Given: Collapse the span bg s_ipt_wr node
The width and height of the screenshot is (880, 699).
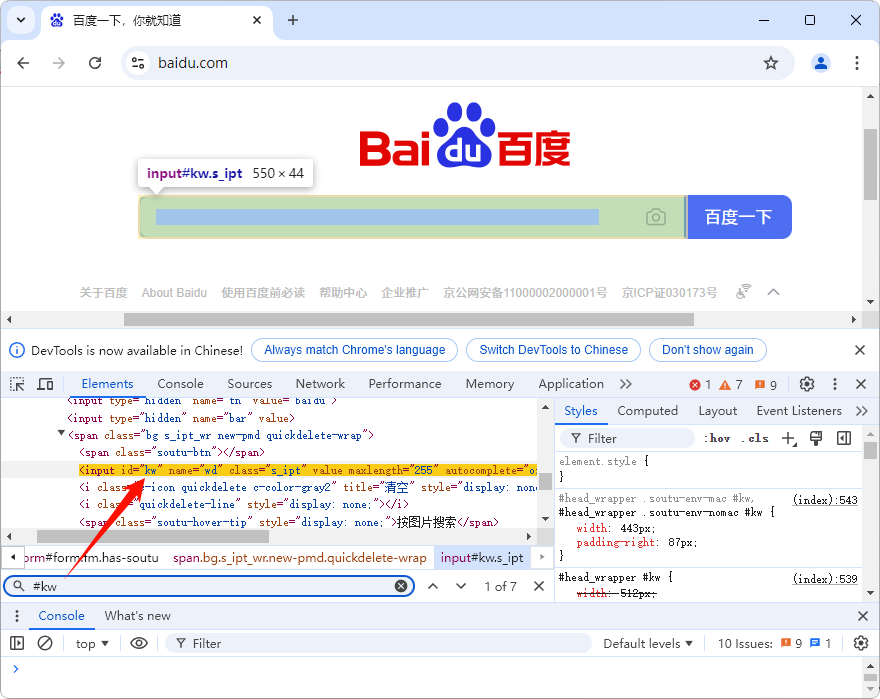Looking at the screenshot, I should 61,433.
